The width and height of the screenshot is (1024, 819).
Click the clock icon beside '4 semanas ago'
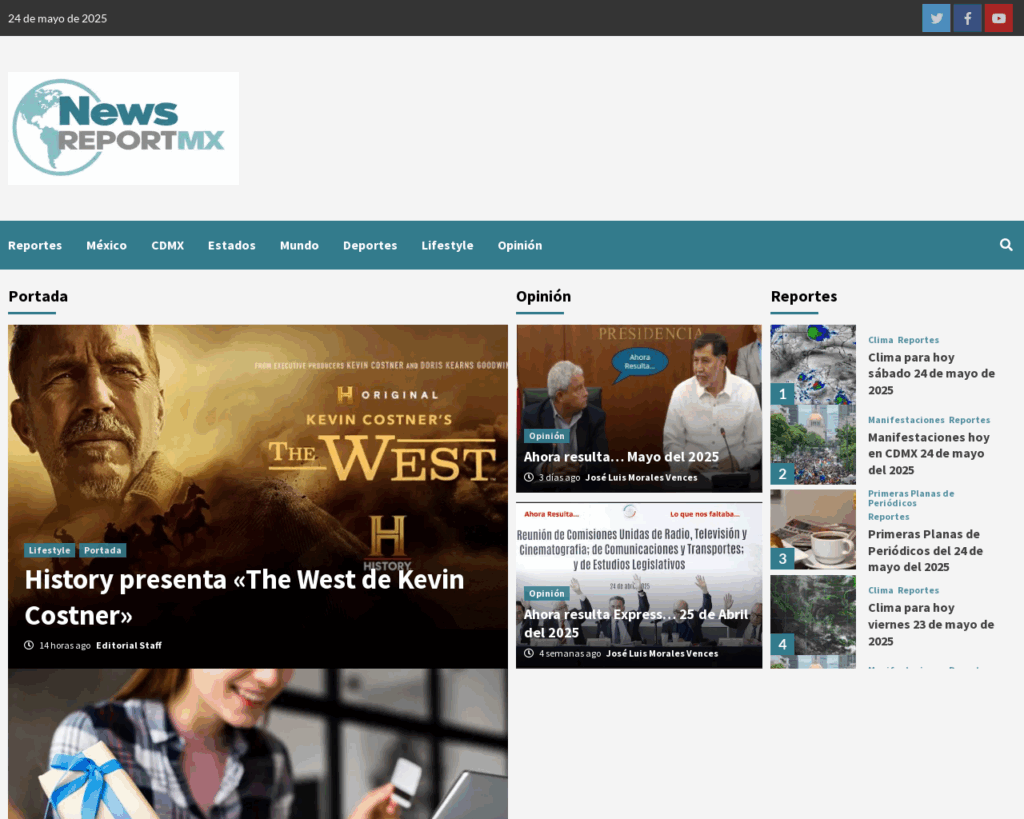528,653
